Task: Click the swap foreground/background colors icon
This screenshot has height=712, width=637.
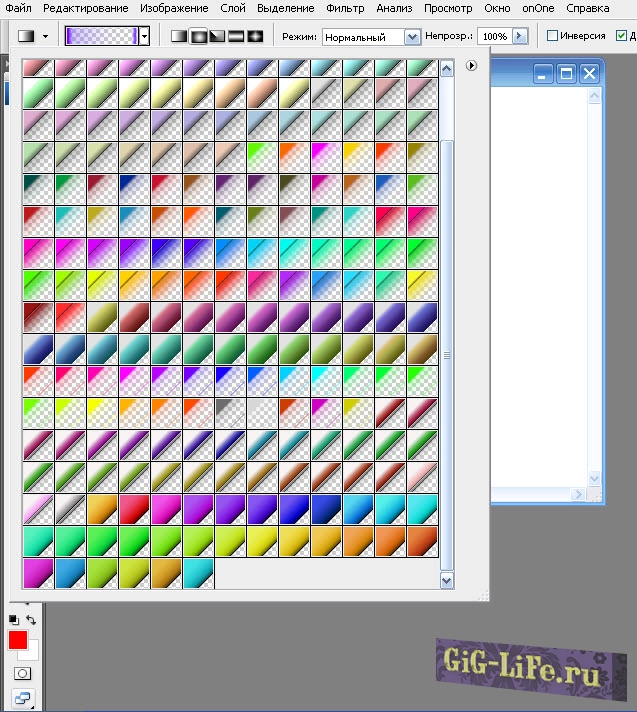Action: point(31,620)
